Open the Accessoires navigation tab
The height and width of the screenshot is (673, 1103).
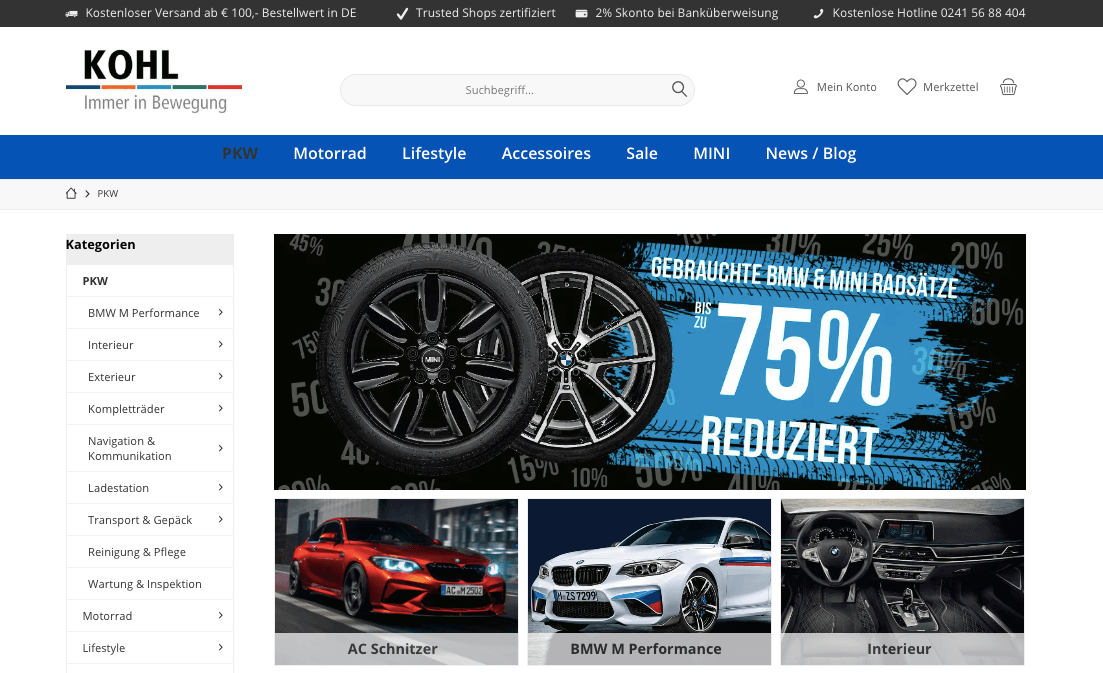tap(546, 153)
